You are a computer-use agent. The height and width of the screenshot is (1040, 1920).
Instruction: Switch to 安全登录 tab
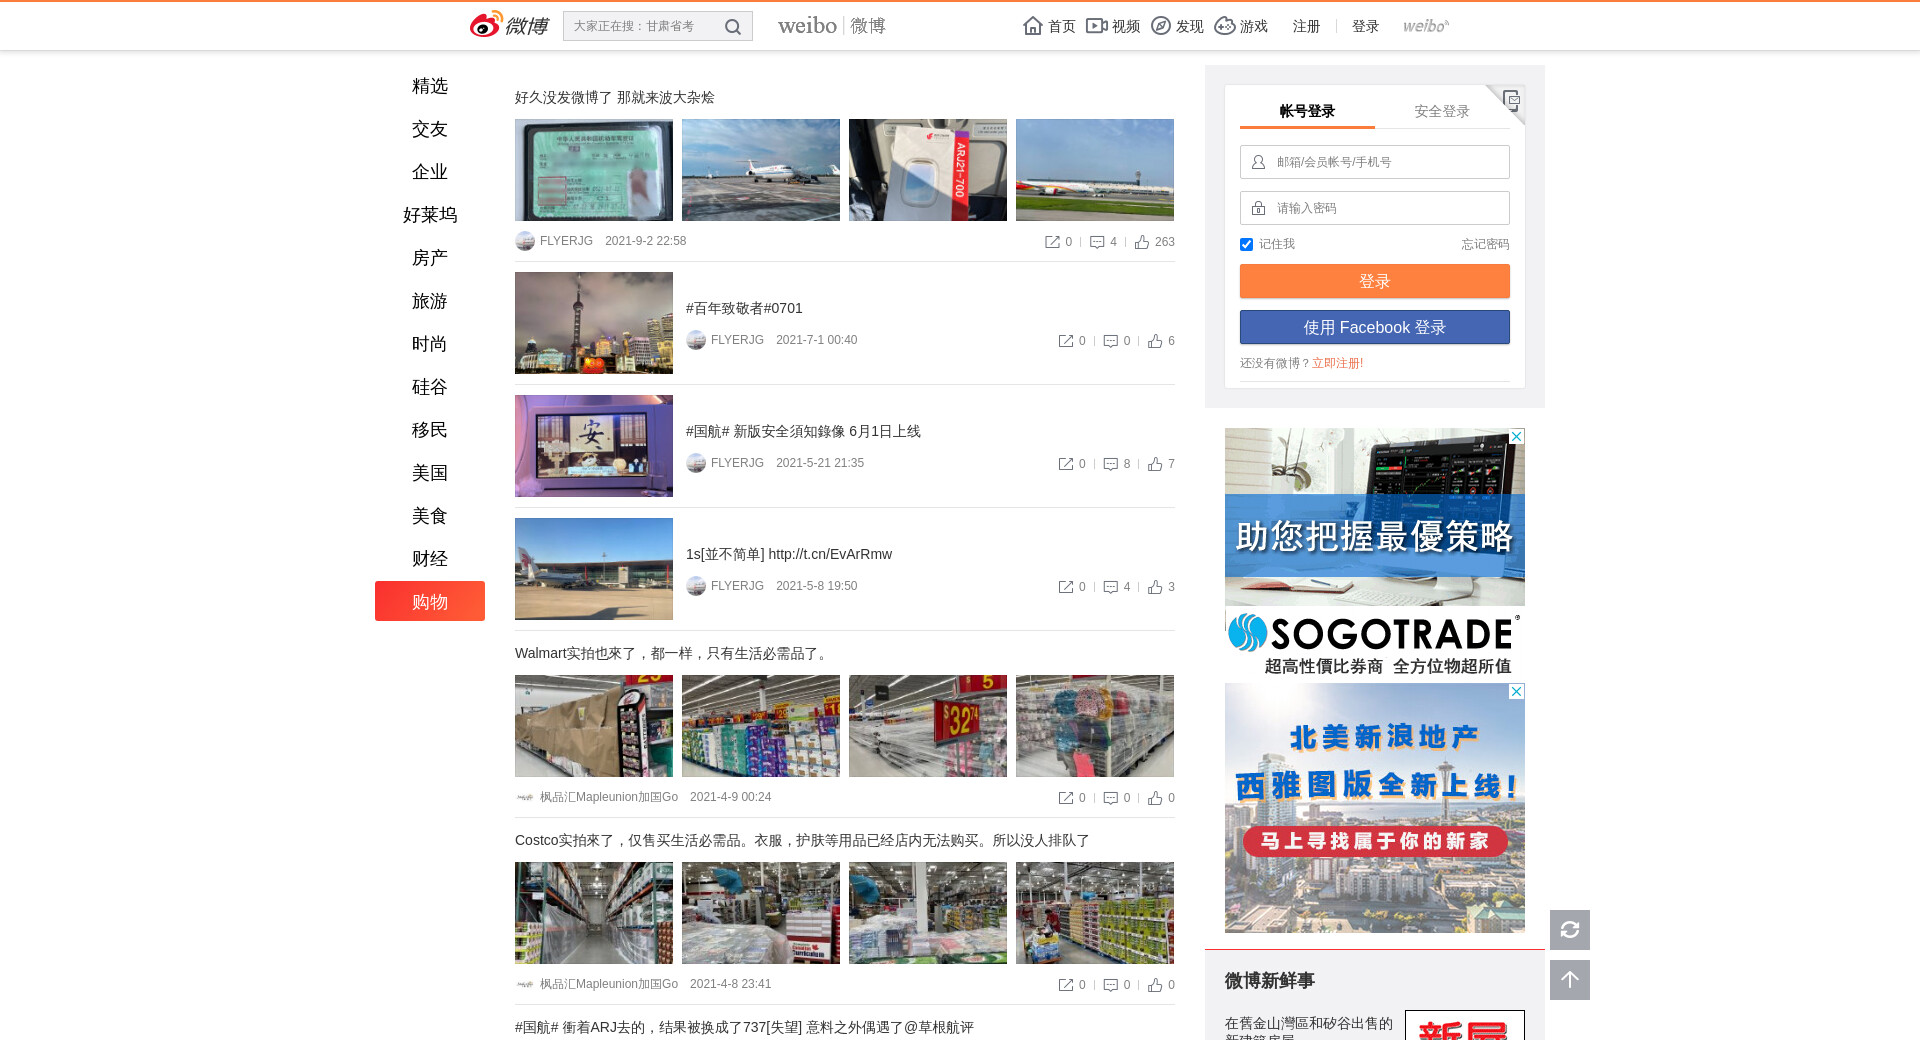coord(1442,111)
